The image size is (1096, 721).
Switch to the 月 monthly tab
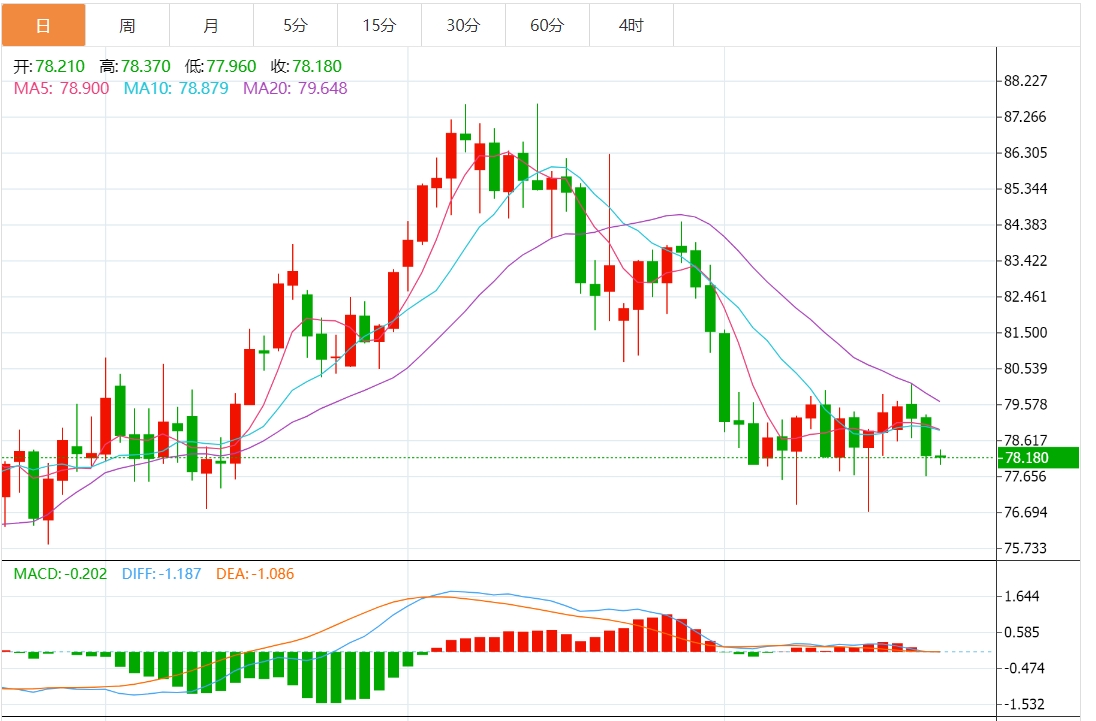click(x=211, y=25)
